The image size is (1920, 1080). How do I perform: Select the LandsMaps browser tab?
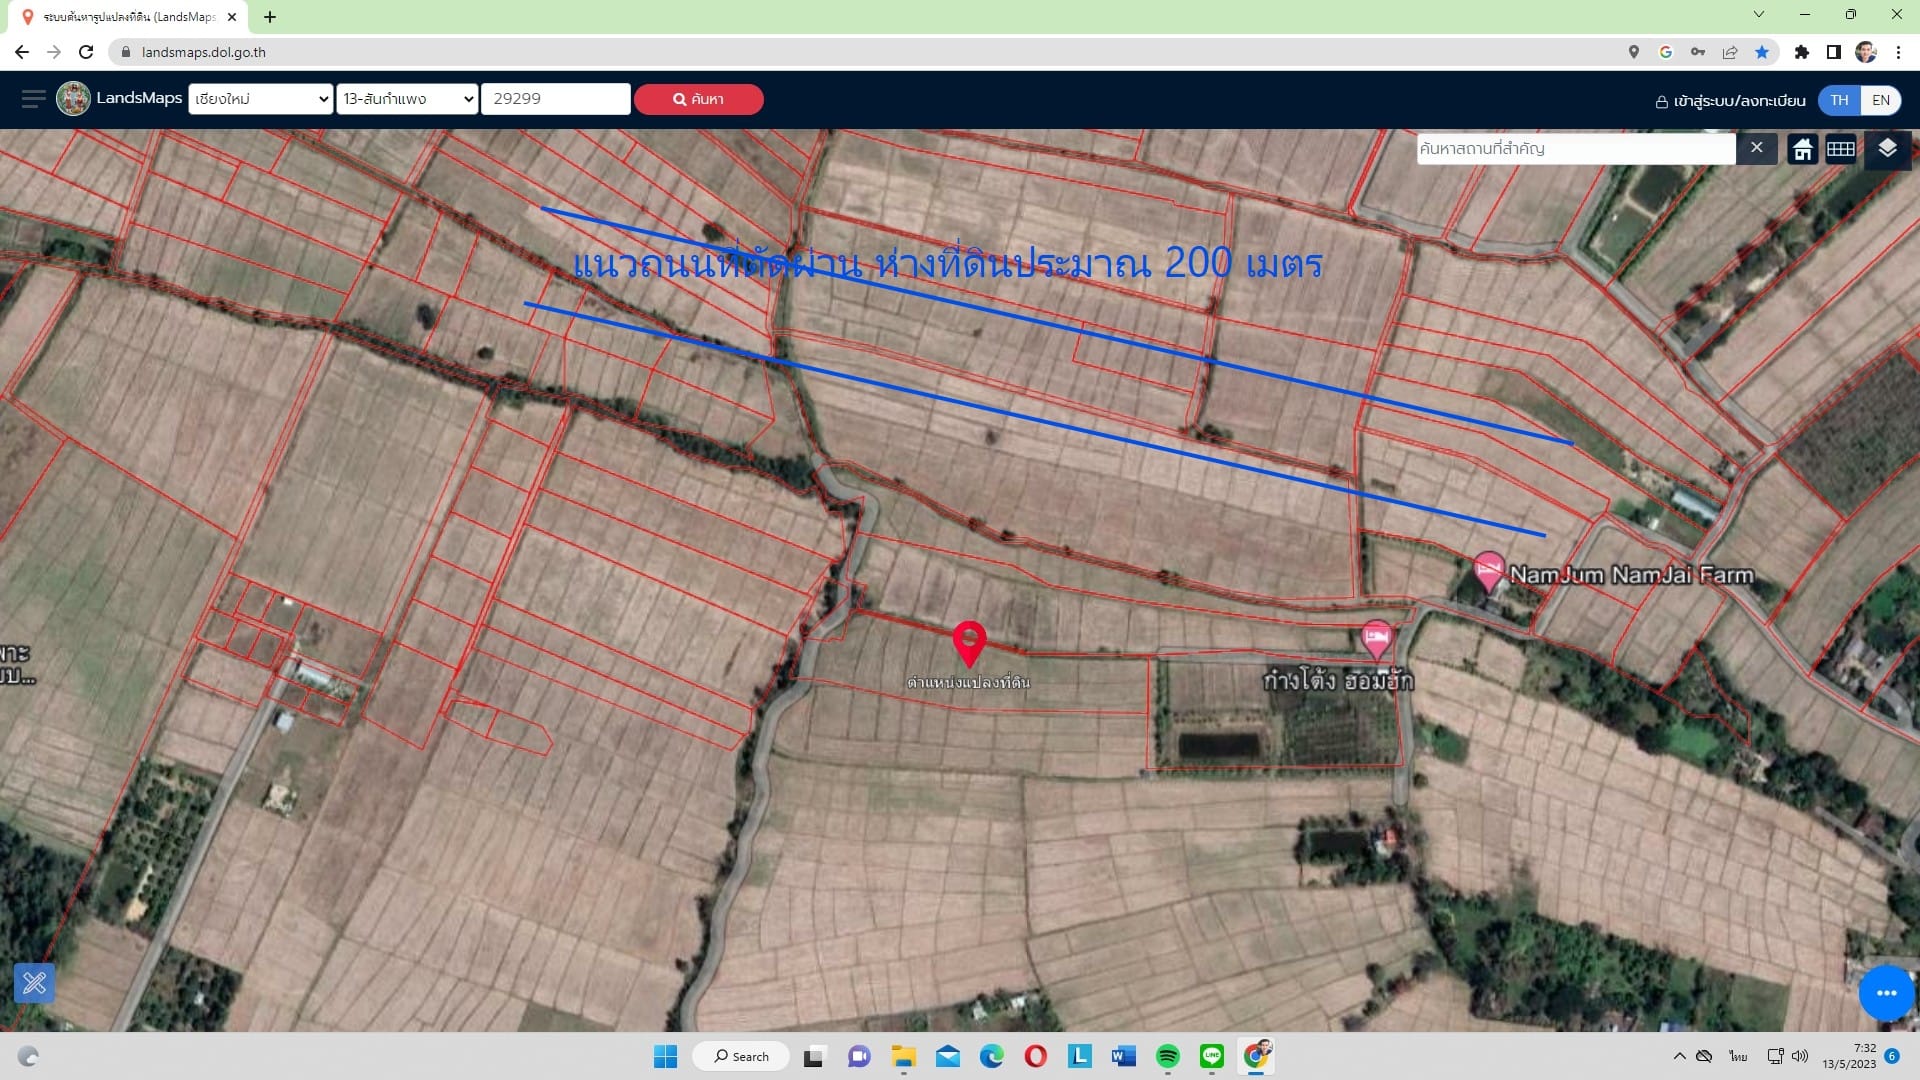pyautogui.click(x=128, y=17)
